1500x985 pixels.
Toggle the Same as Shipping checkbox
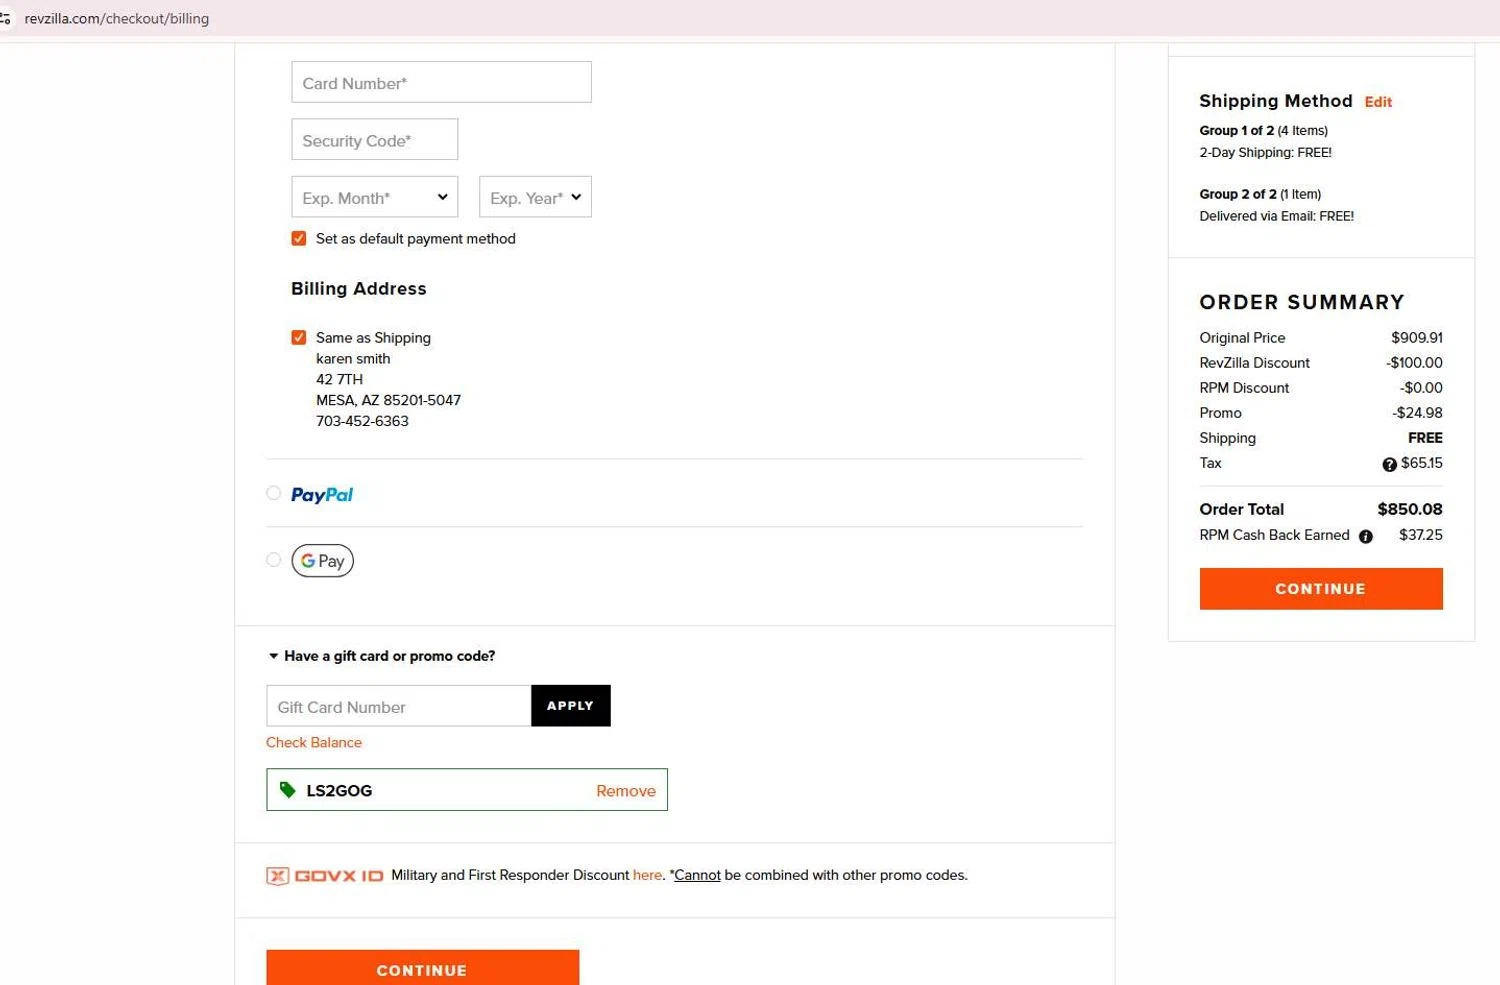click(299, 337)
